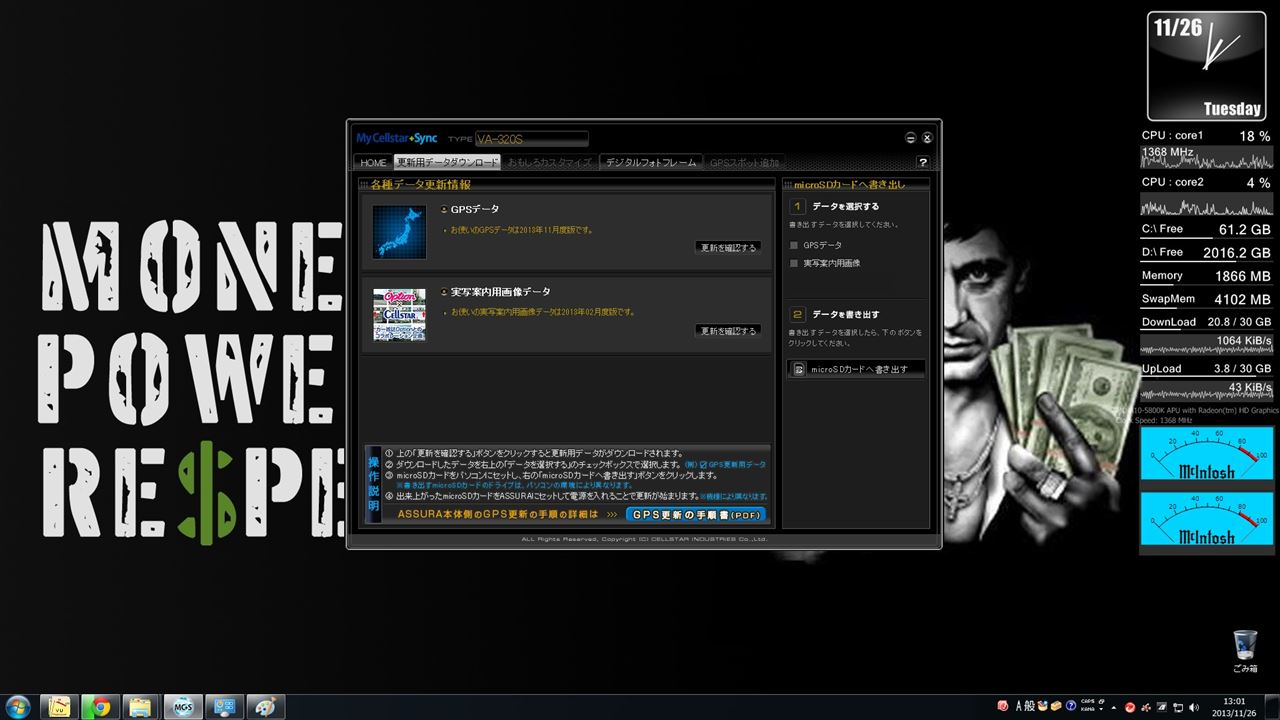Open the taskbar clock showing 13:01
Screen dimensions: 1280x720
click(x=1234, y=707)
